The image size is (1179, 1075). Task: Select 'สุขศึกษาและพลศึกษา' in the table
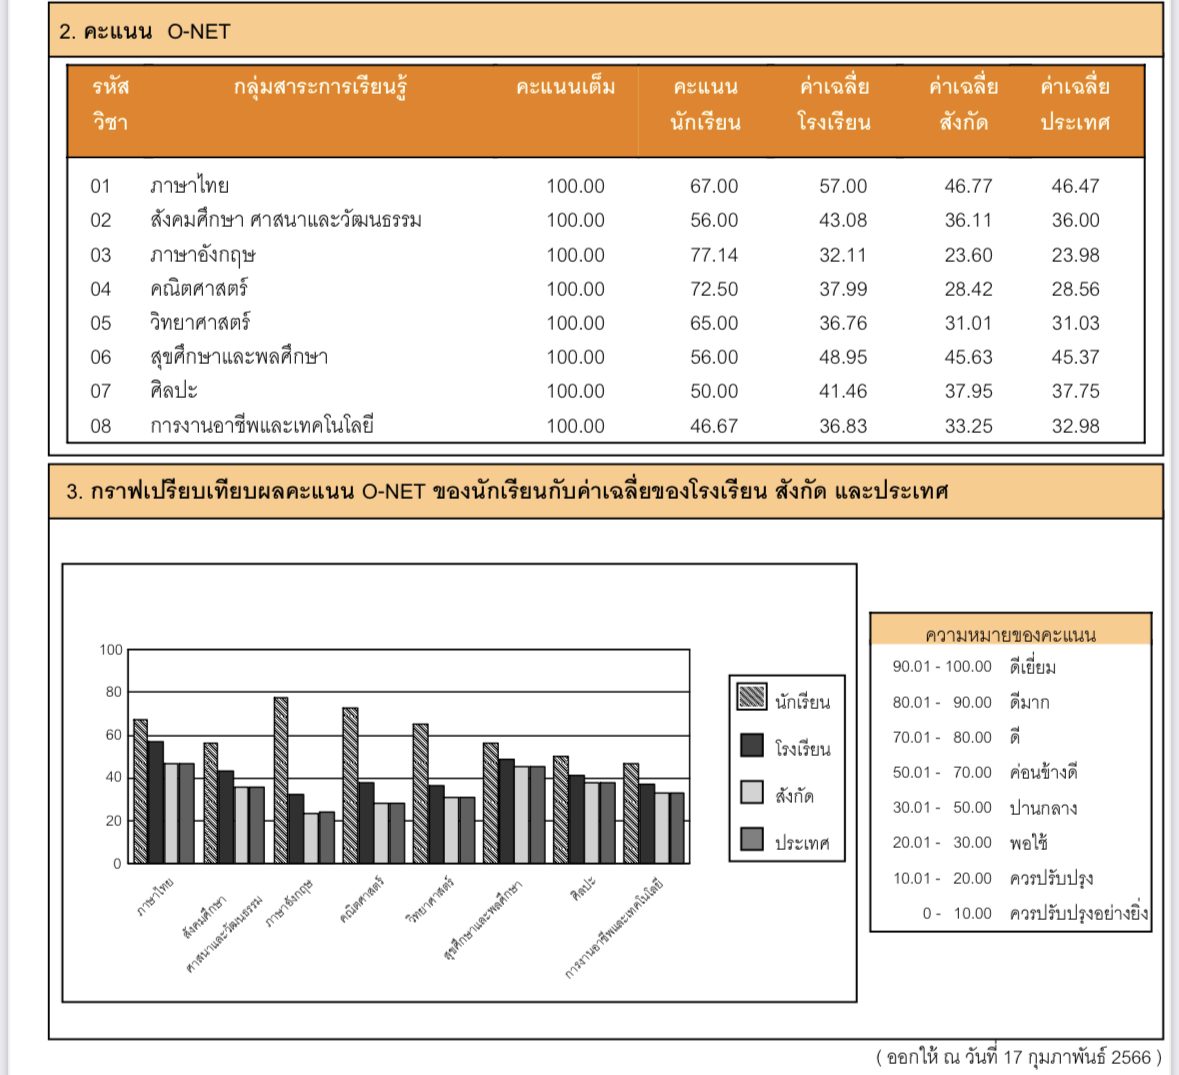[239, 357]
